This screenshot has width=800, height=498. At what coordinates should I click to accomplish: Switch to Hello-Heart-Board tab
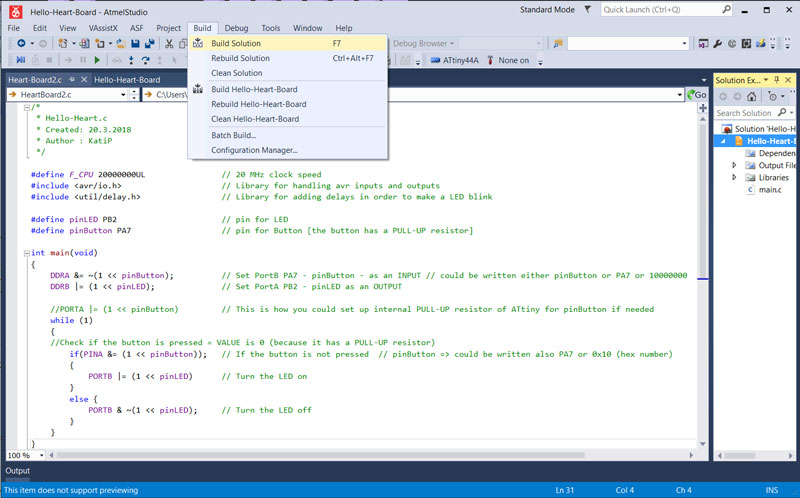[x=127, y=80]
